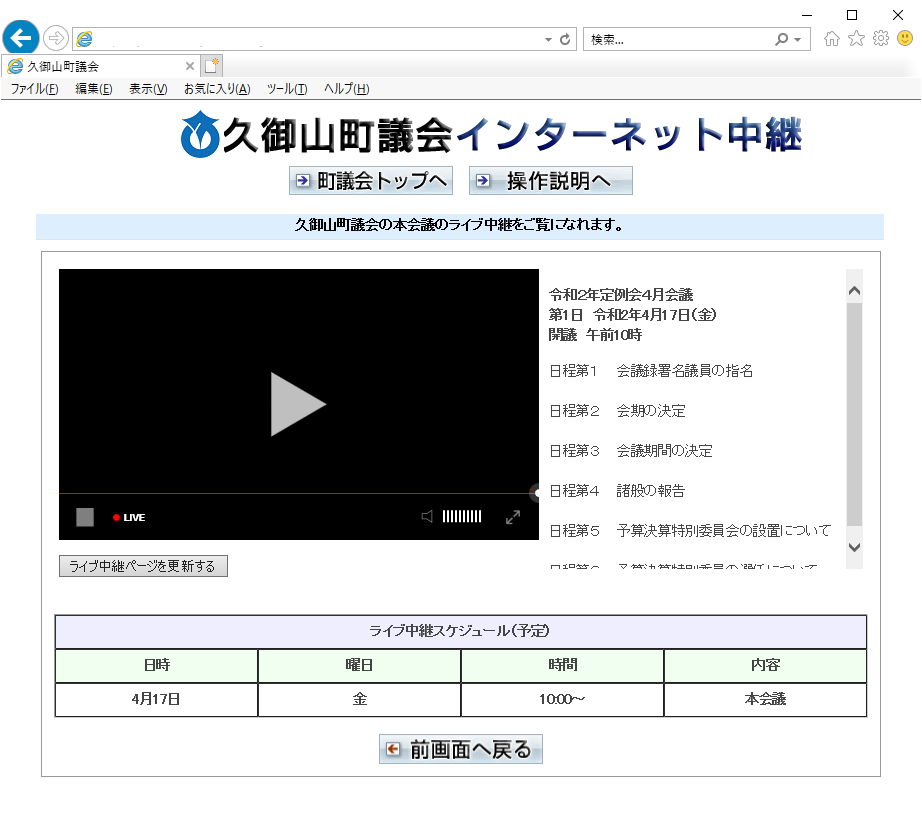Open favorites with the star icon
This screenshot has width=922, height=818.
click(x=856, y=39)
